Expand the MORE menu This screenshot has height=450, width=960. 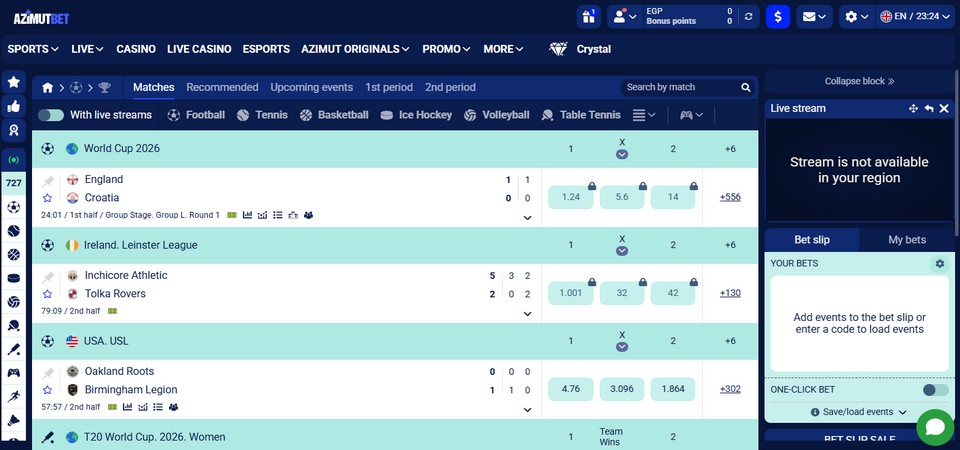(503, 49)
